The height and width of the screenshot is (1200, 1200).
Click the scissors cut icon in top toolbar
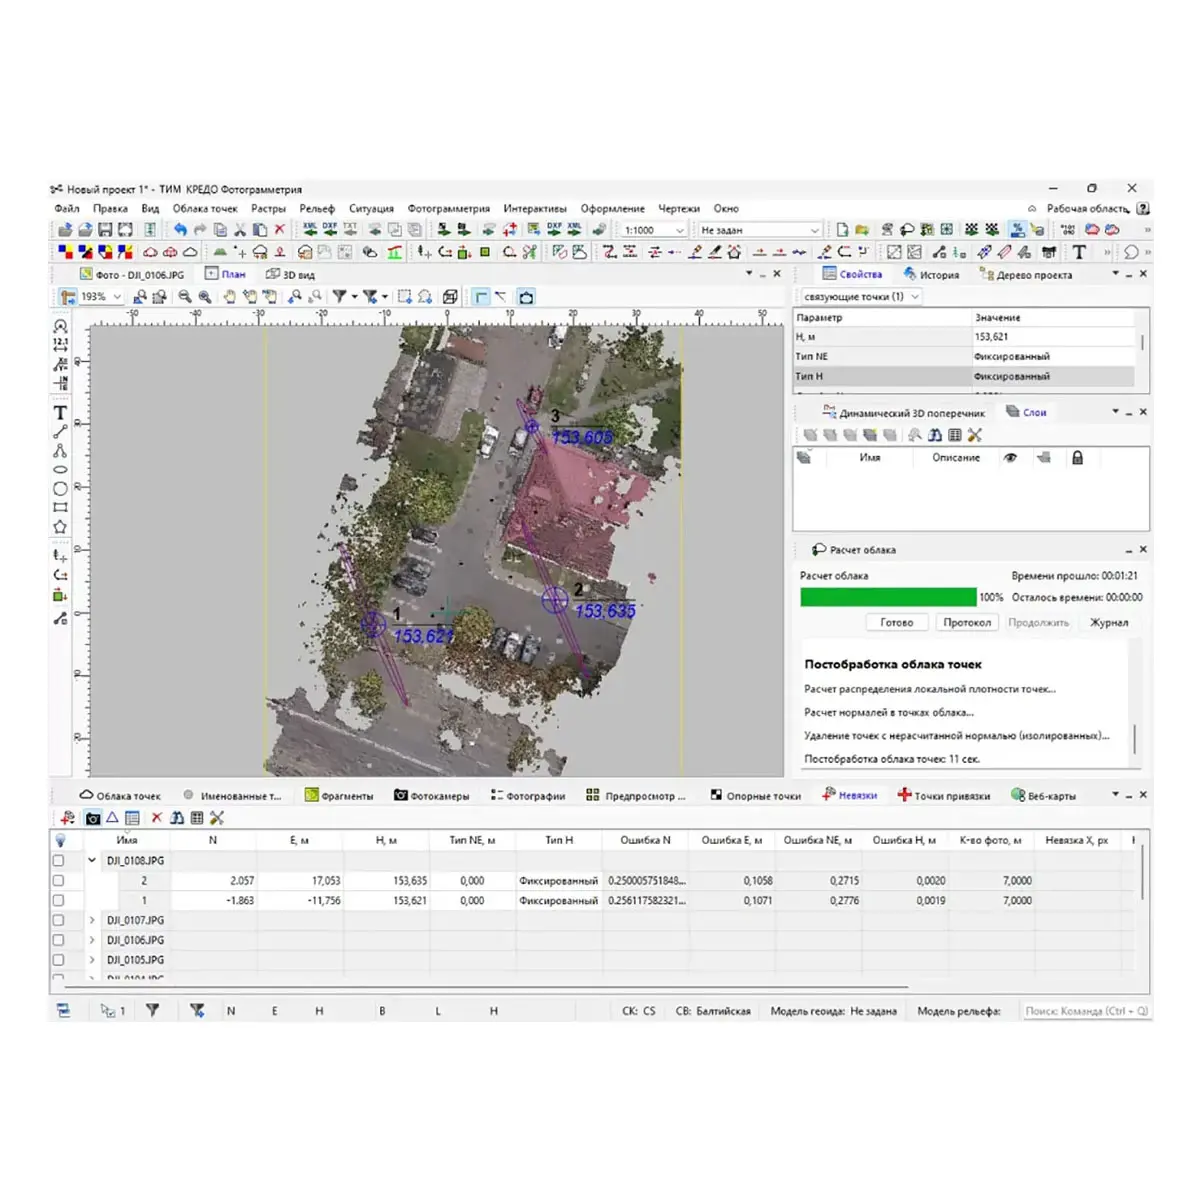(x=240, y=230)
